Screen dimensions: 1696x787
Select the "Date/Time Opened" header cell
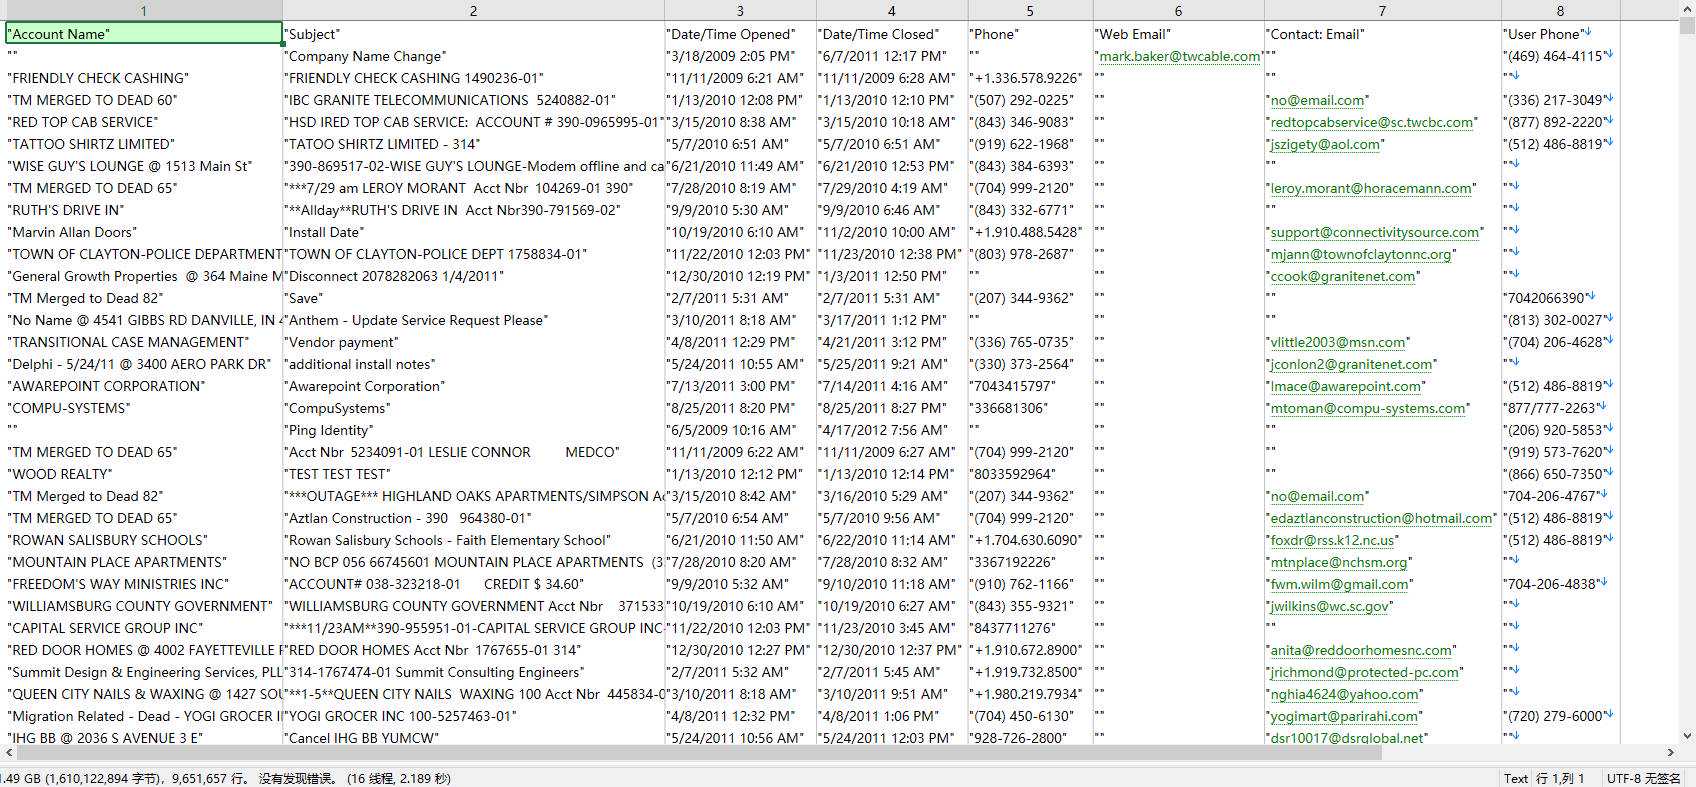740,34
